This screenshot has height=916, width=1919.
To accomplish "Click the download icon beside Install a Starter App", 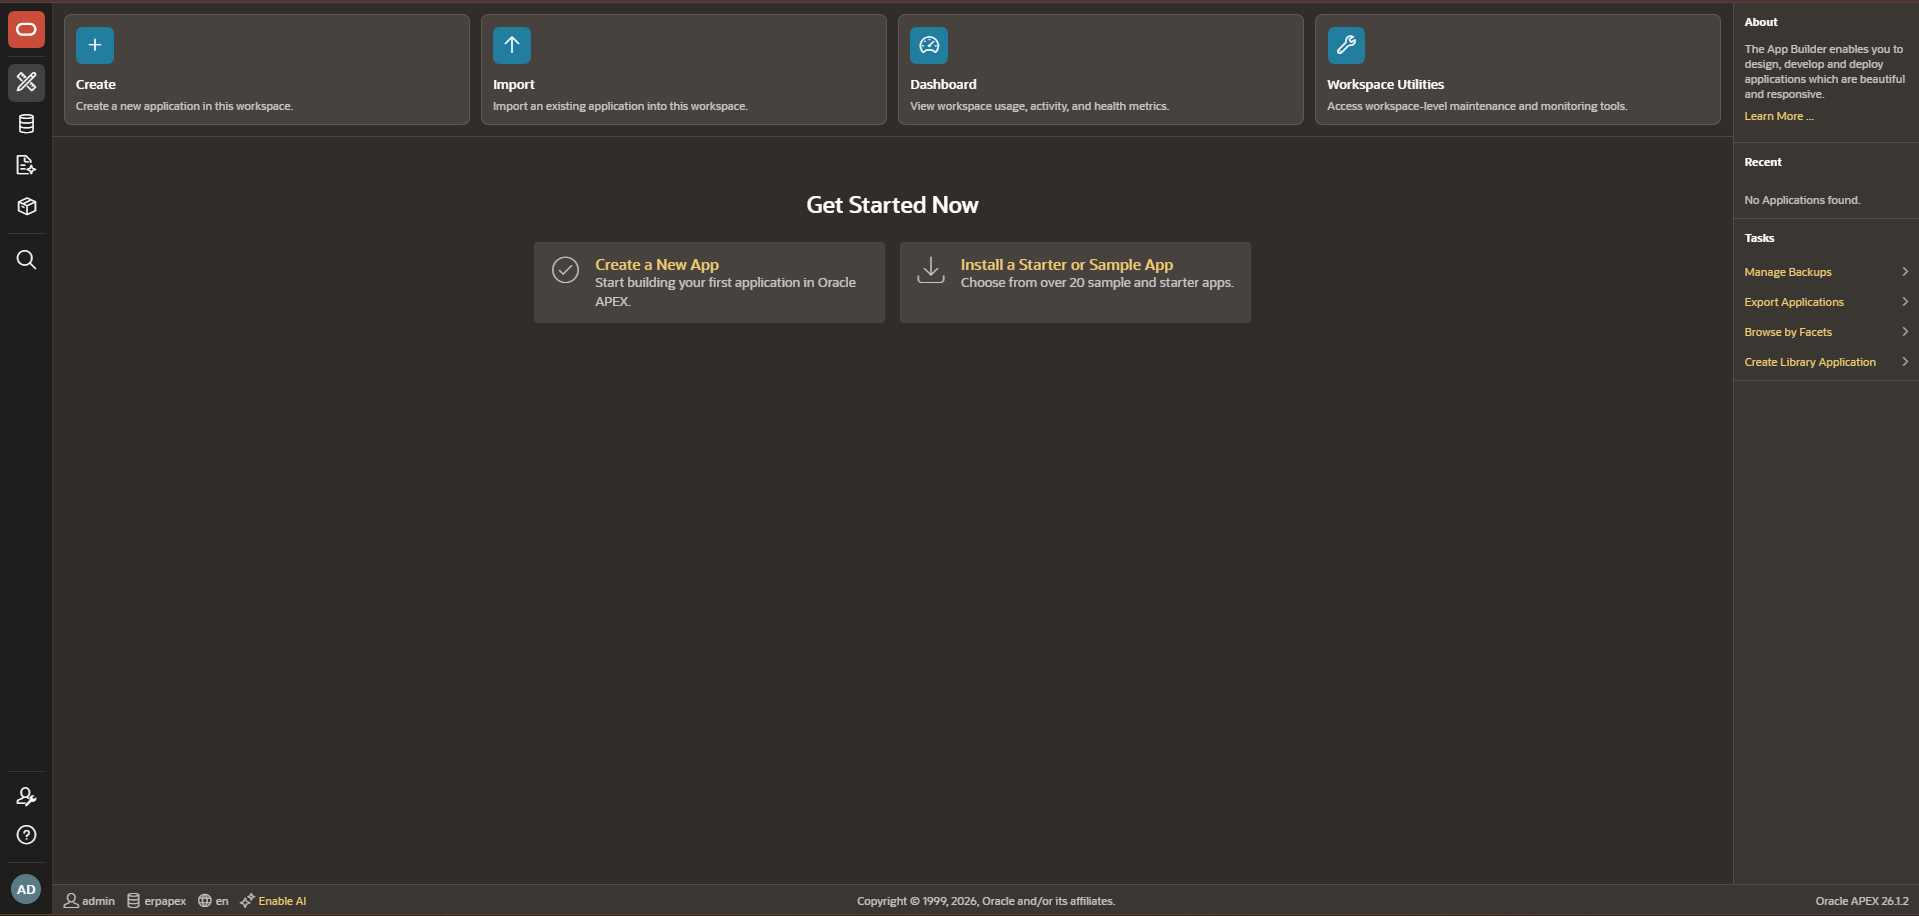I will (931, 270).
